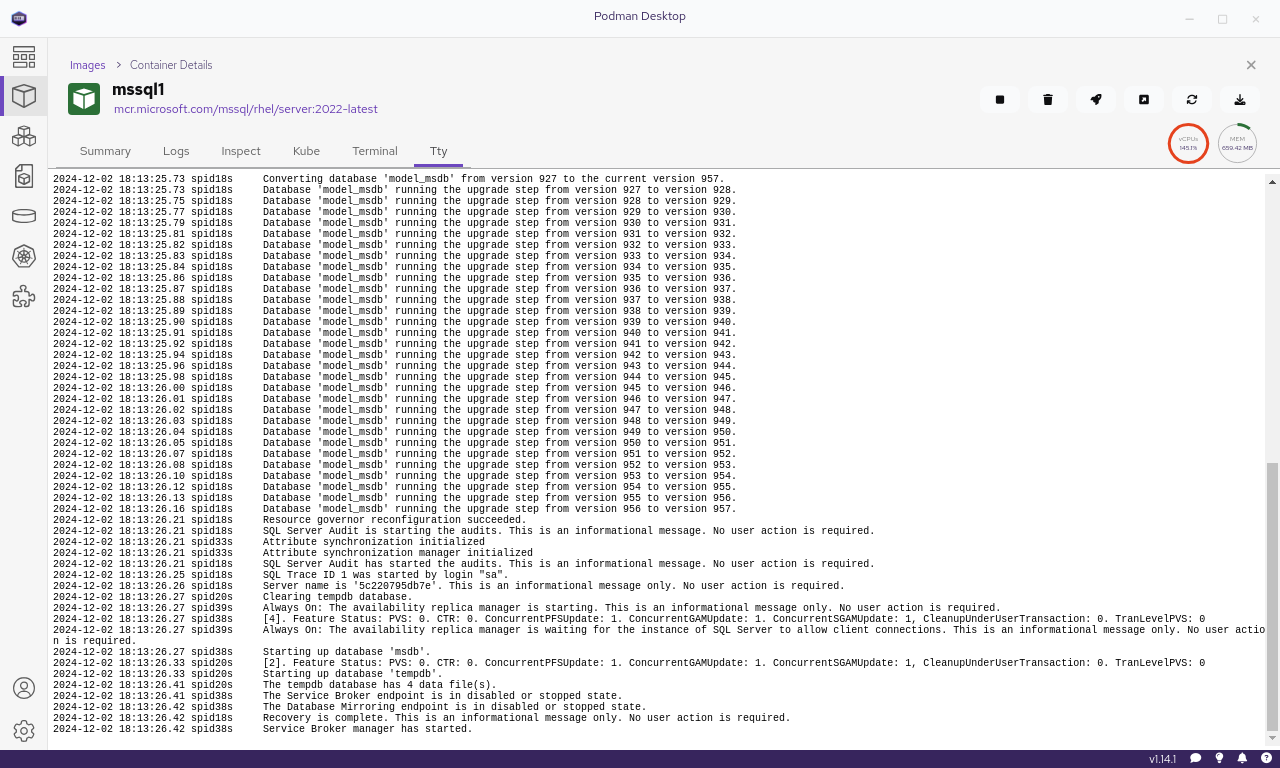
Task: Open the Dashboard sidebar icon
Action: tap(24, 56)
